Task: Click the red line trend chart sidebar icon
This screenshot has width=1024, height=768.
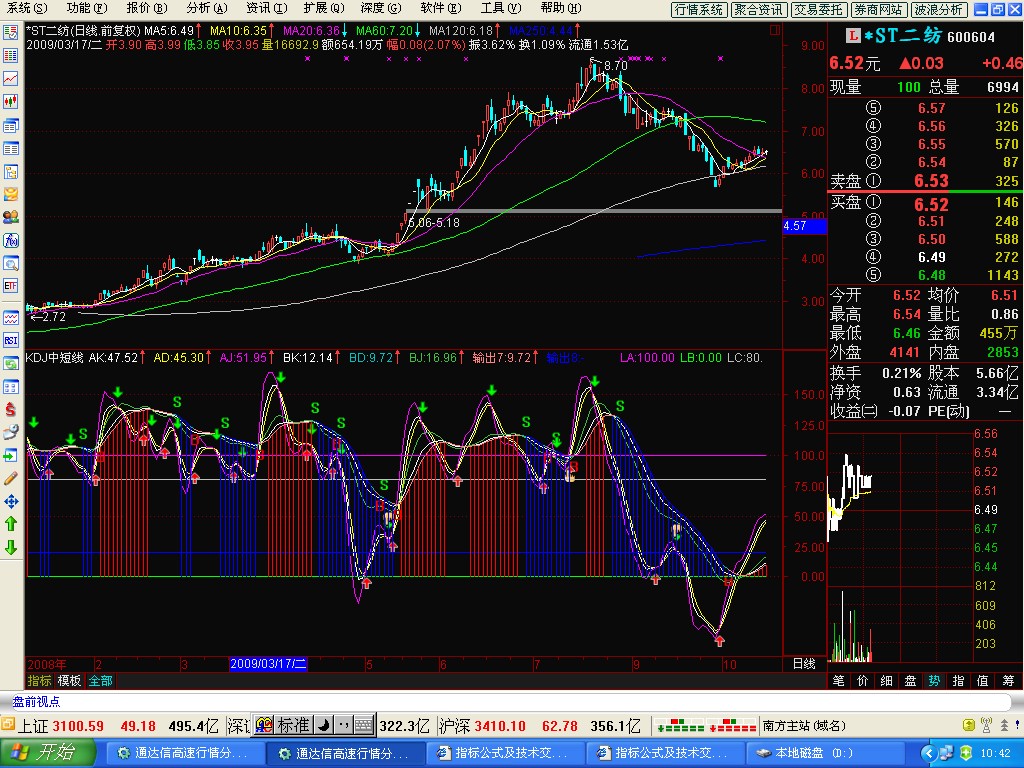Action: [10, 78]
